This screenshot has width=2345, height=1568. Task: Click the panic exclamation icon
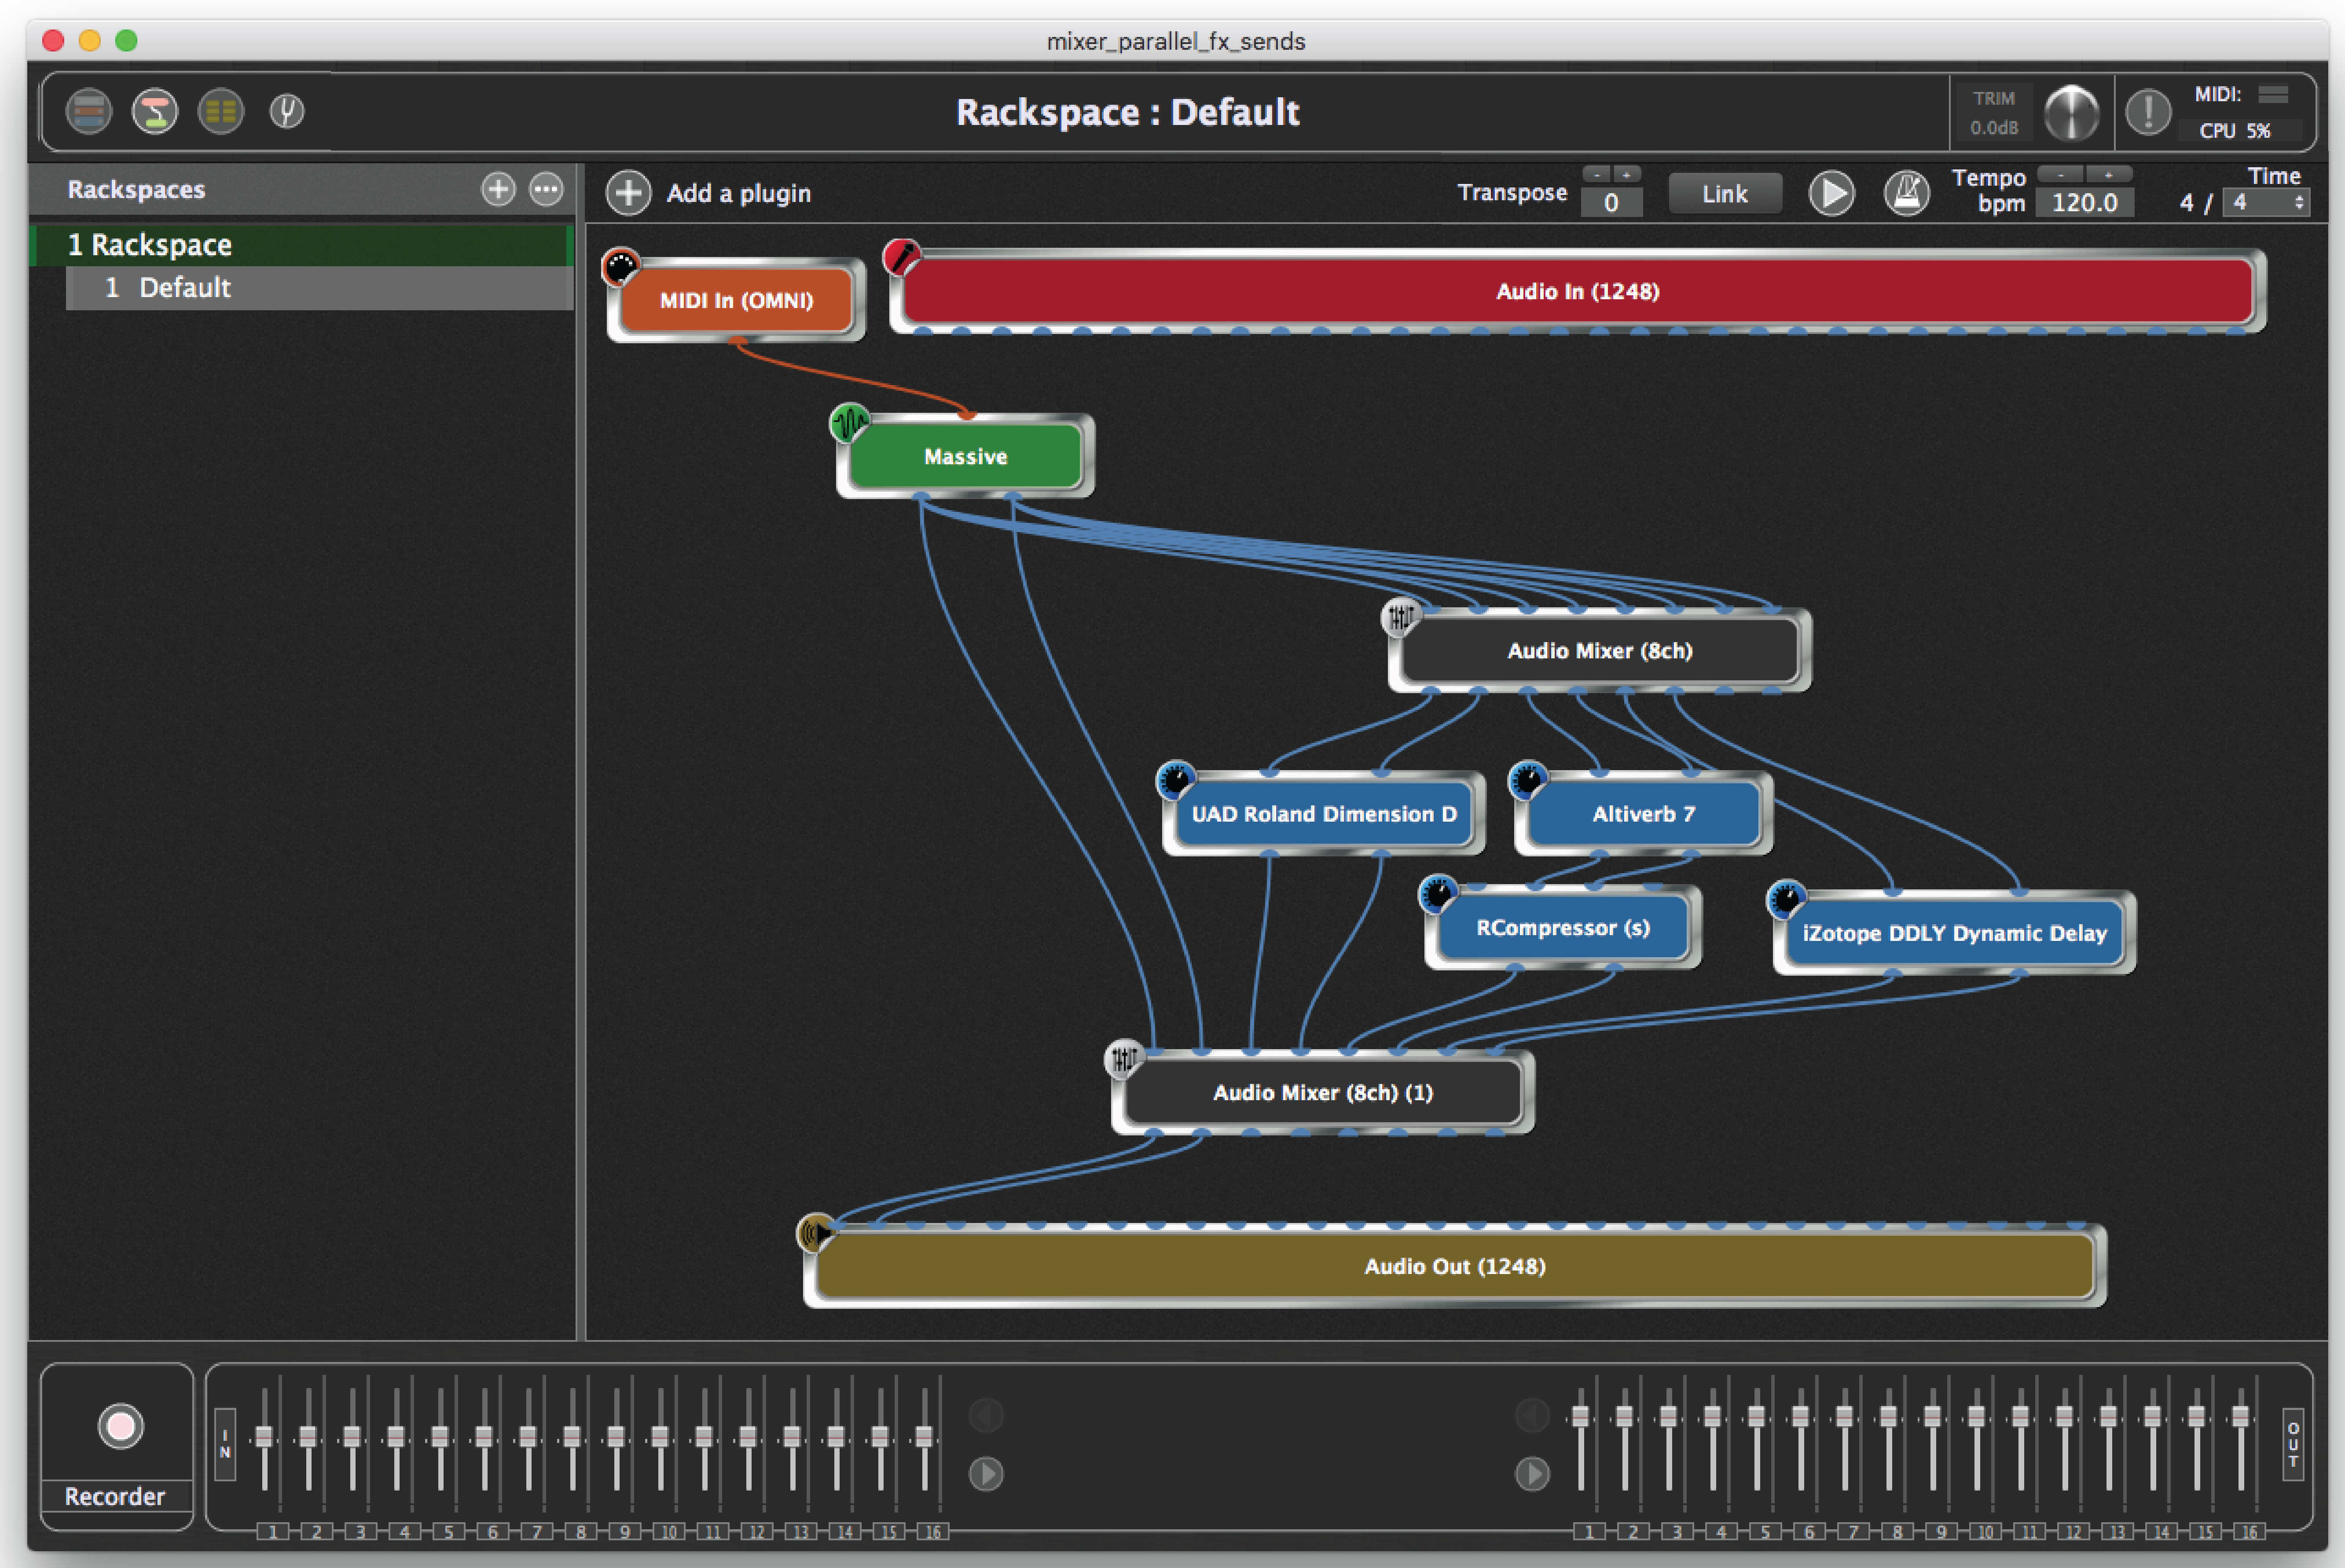[x=2148, y=112]
